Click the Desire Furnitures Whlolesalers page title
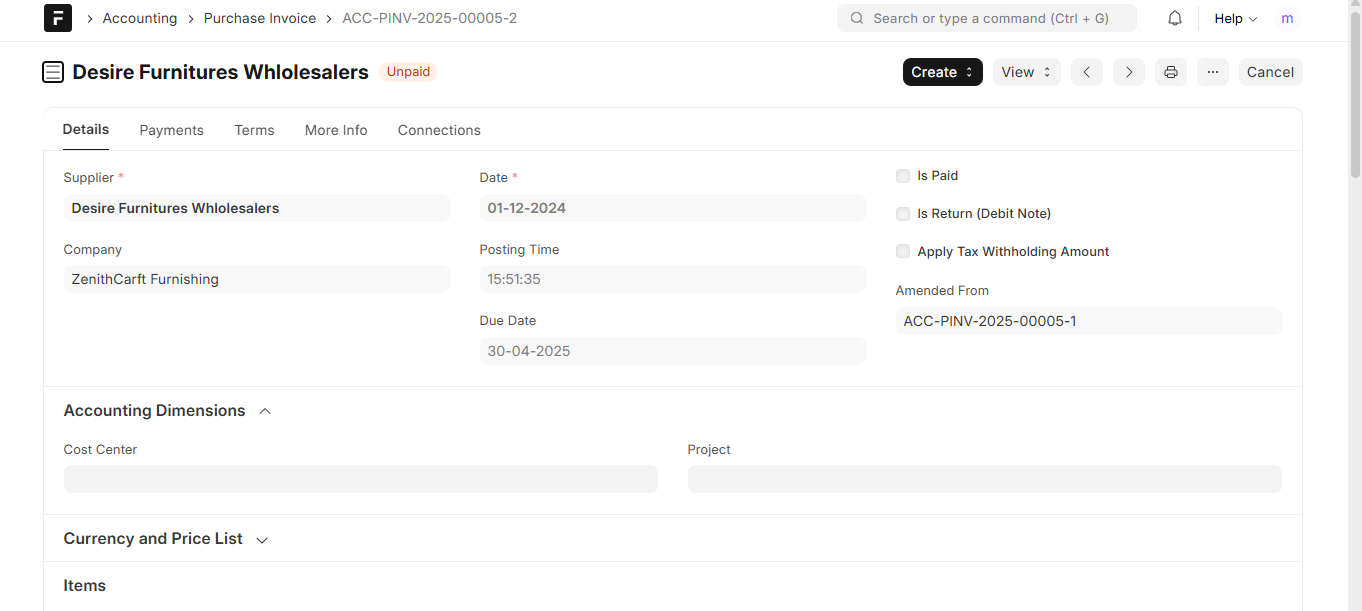1362x611 pixels. (221, 72)
